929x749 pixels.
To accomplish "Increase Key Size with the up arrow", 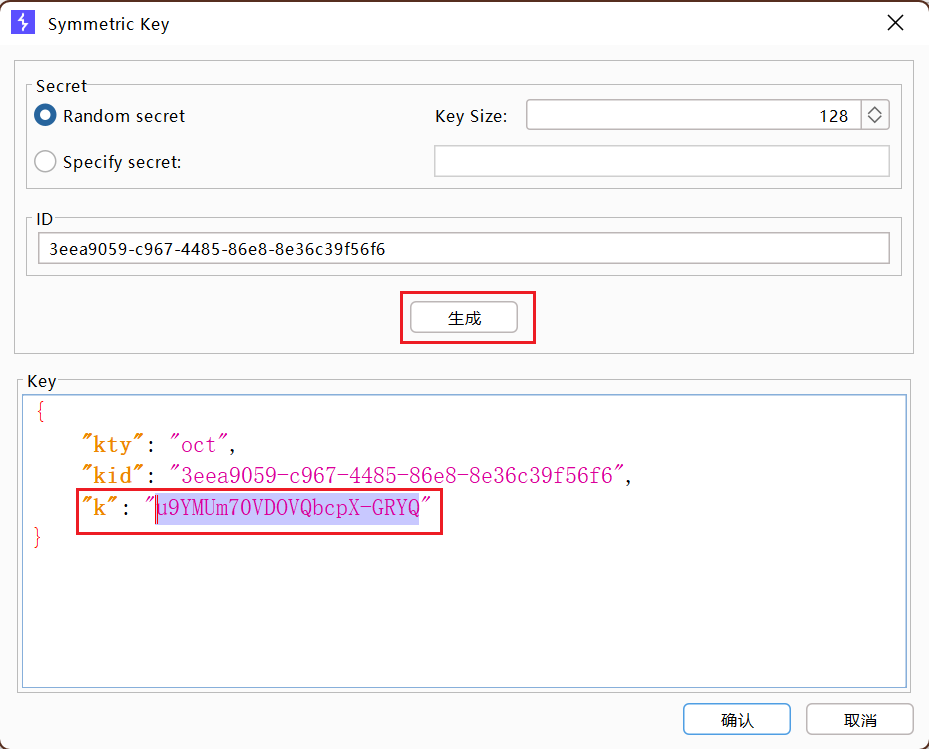I will coord(875,110).
